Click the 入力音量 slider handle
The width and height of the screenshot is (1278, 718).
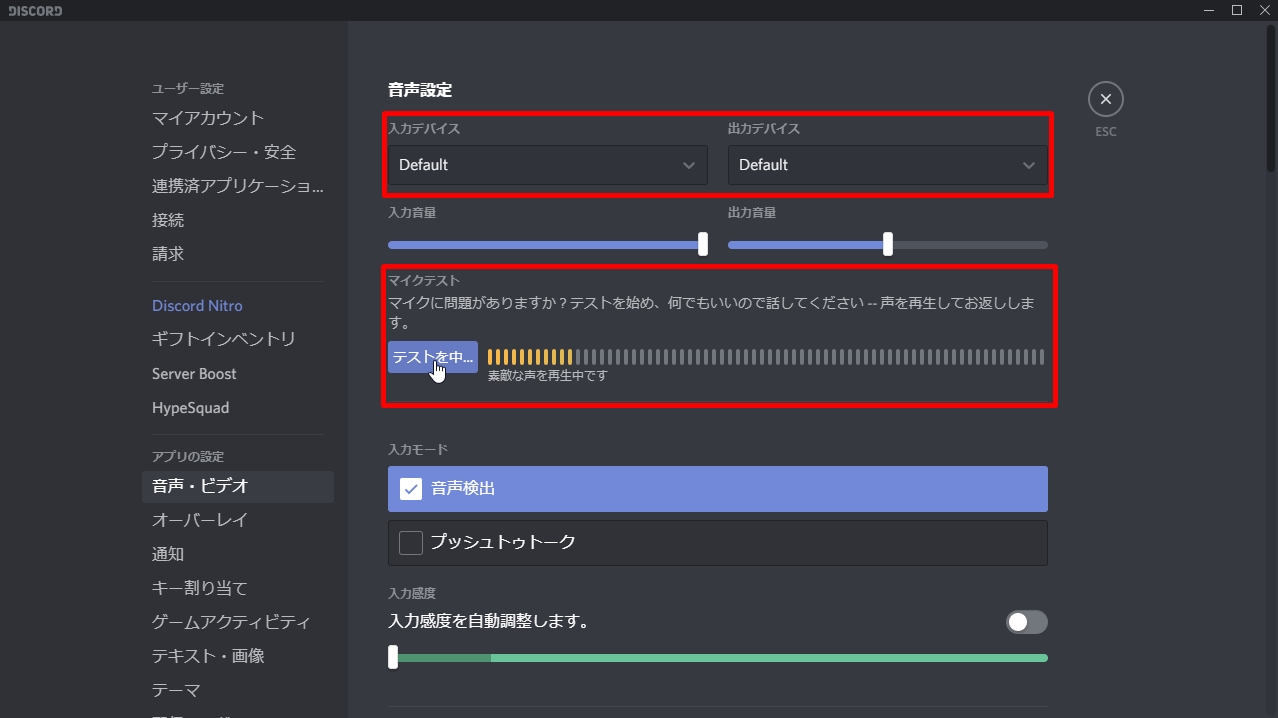[x=703, y=244]
